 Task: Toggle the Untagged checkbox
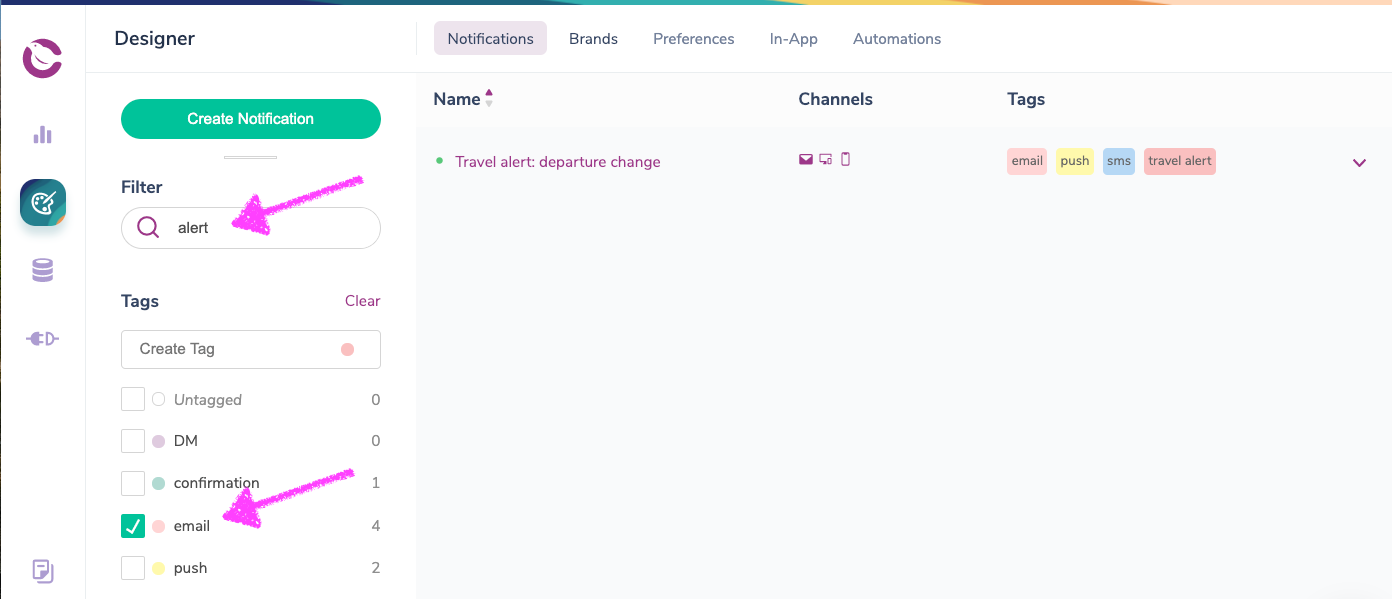click(133, 399)
